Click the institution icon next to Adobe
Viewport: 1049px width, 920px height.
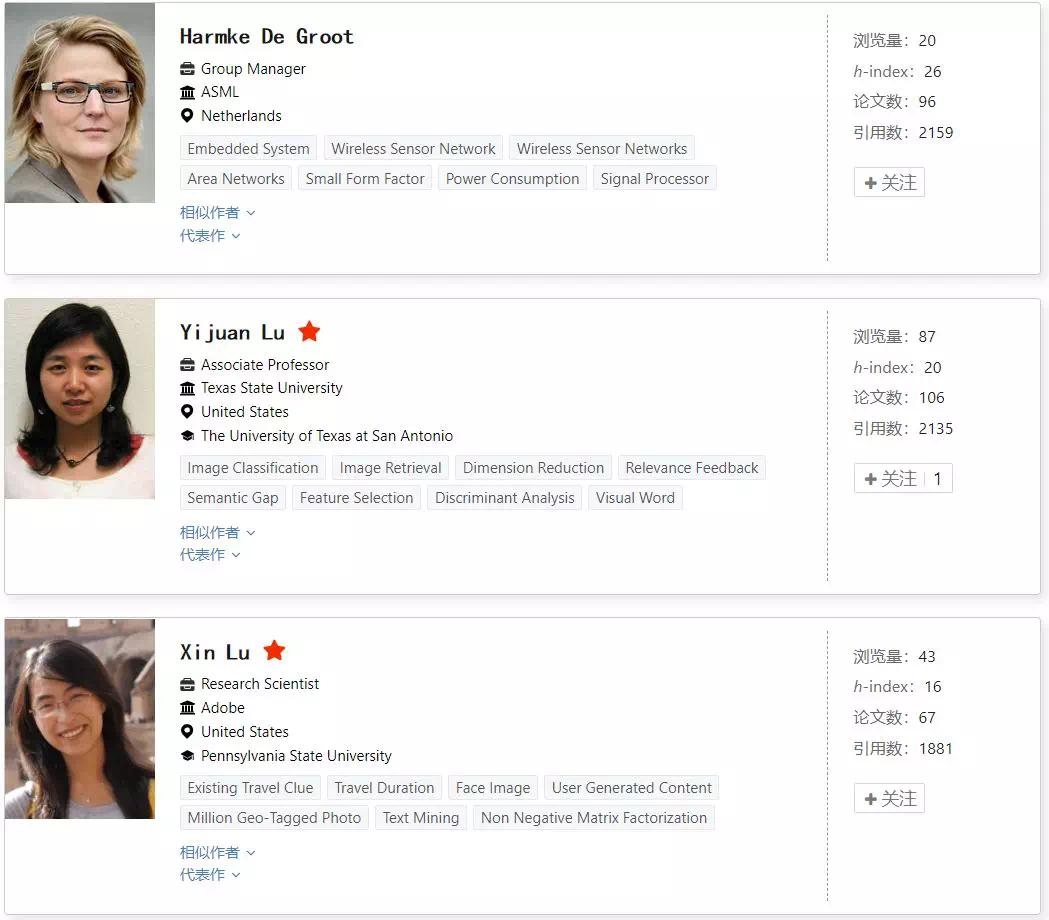click(187, 708)
